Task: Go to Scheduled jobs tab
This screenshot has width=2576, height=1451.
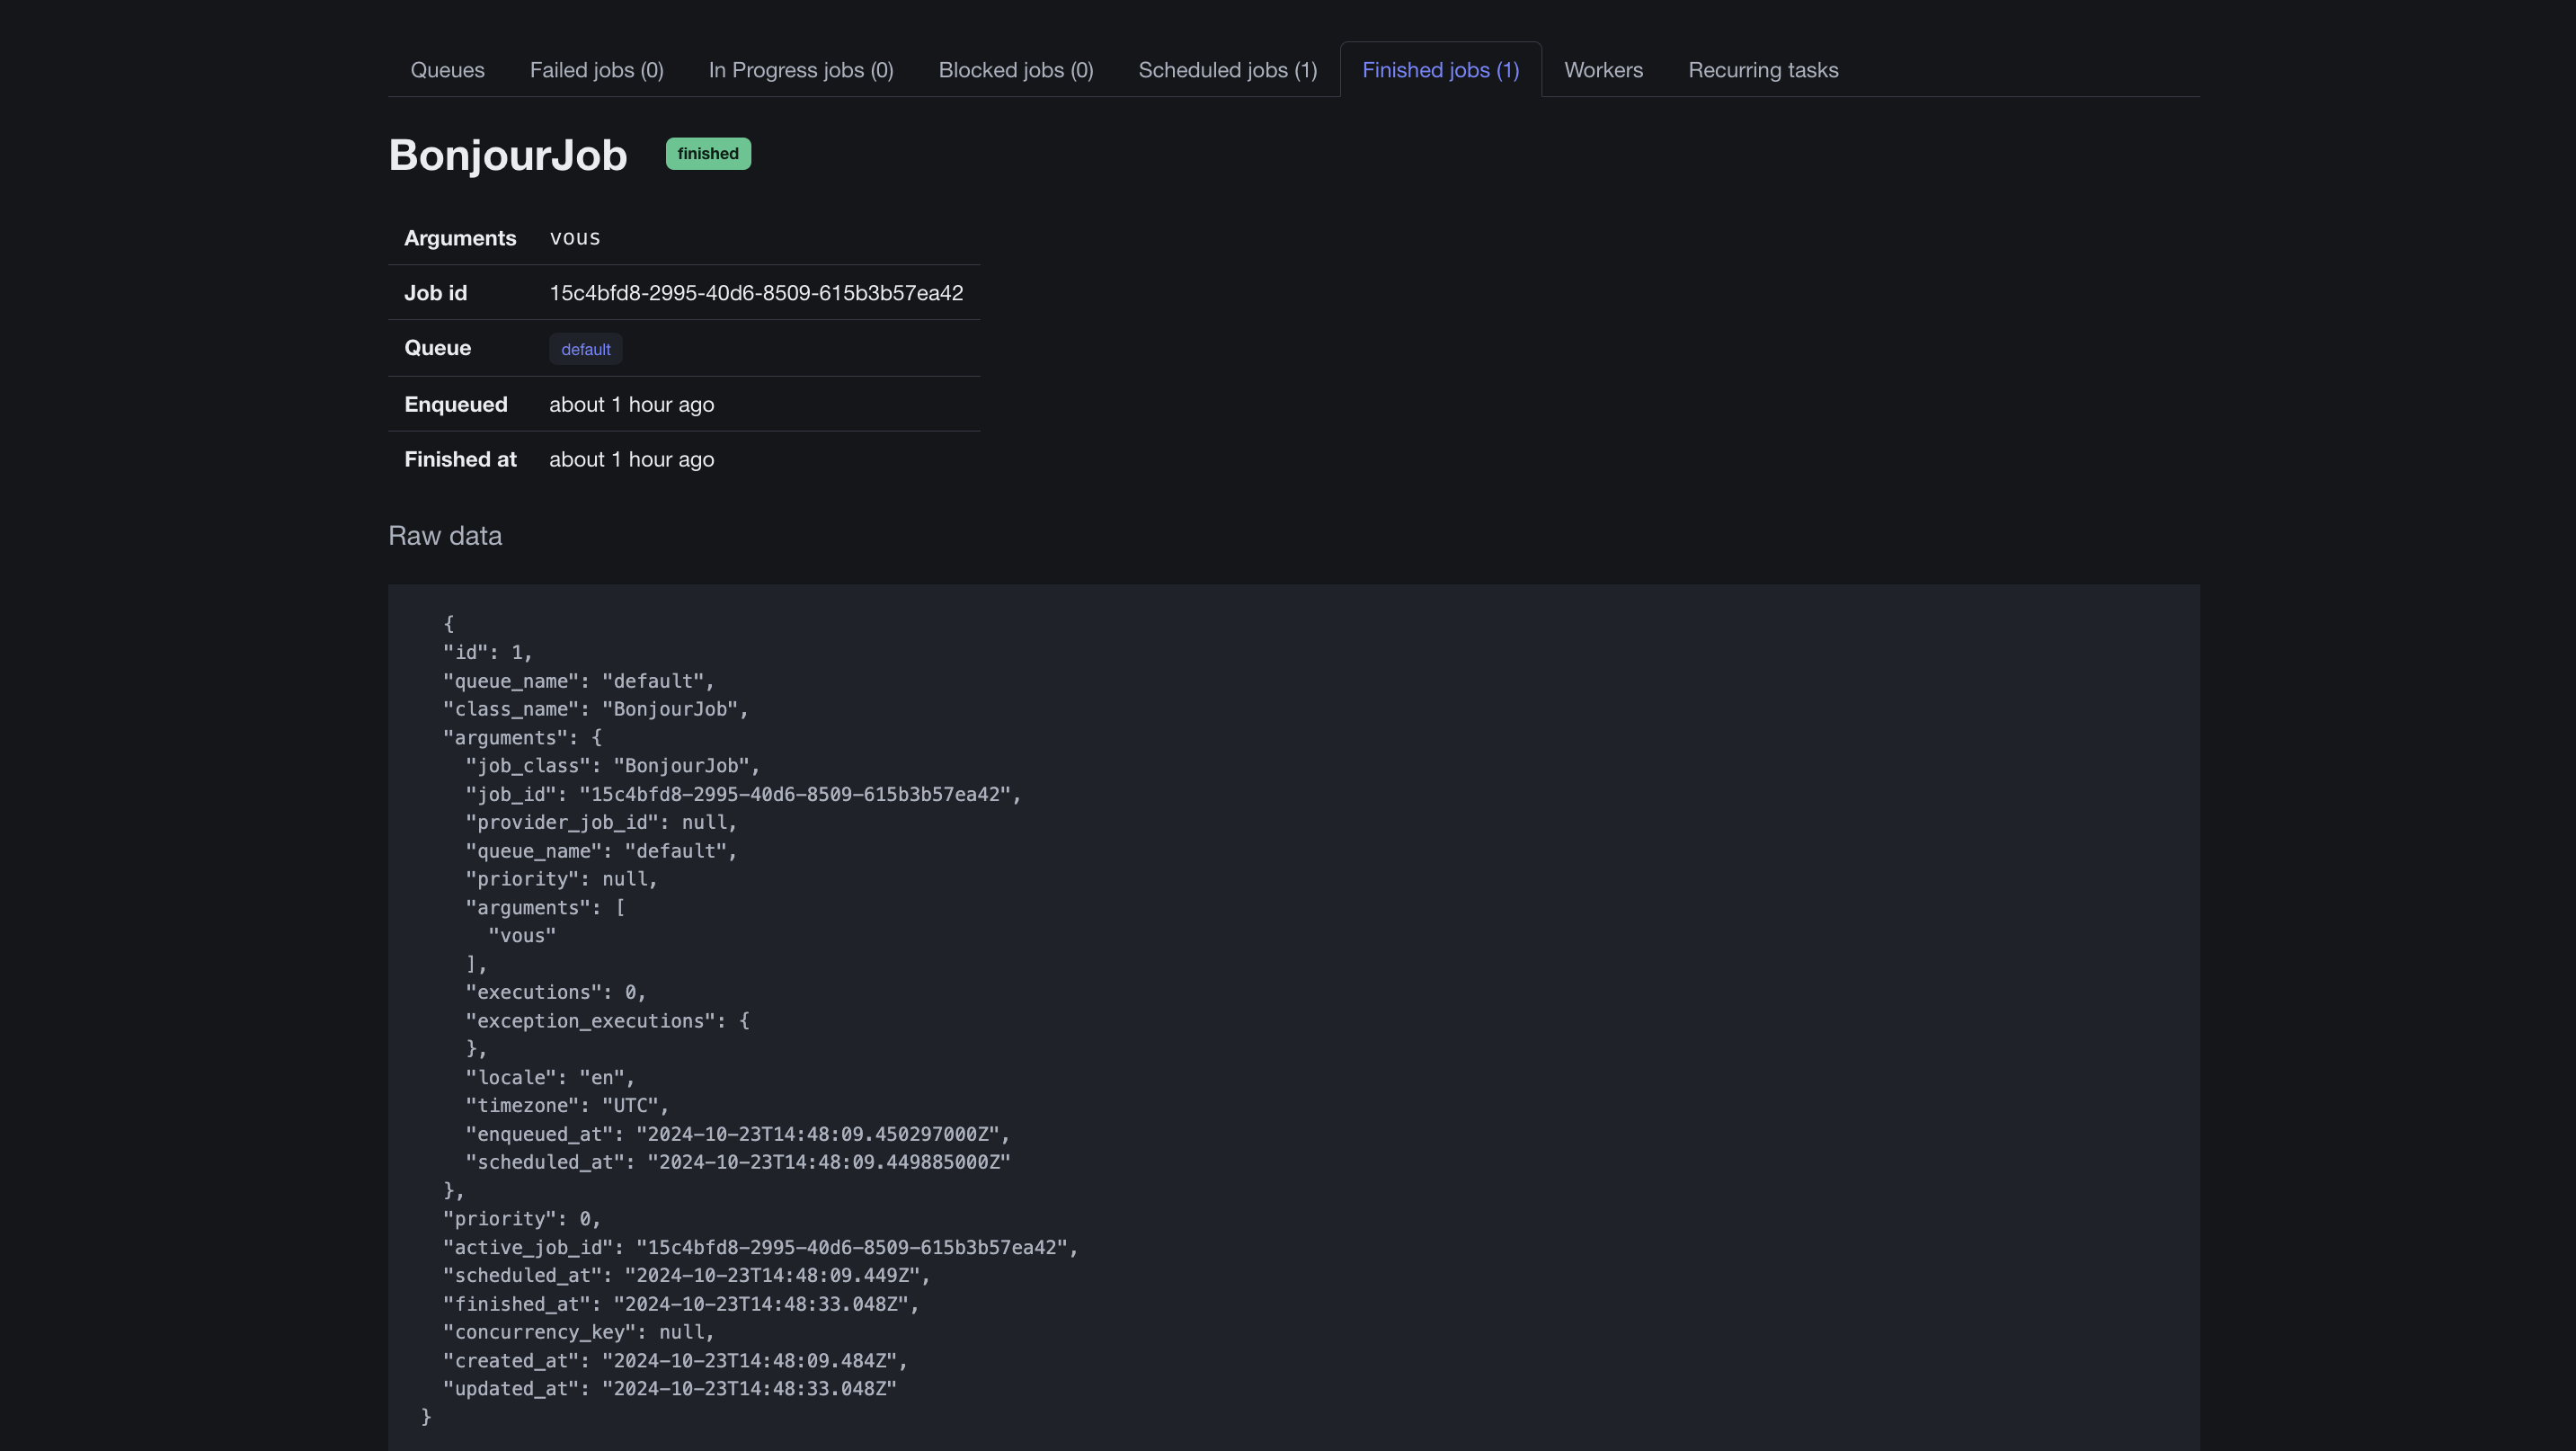Action: click(x=1227, y=70)
